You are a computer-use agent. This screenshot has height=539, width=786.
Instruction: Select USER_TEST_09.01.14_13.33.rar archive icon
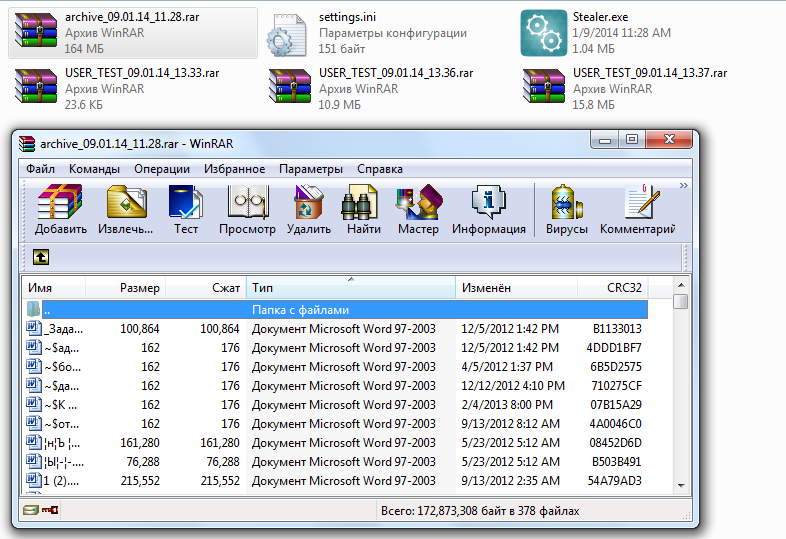tap(36, 86)
